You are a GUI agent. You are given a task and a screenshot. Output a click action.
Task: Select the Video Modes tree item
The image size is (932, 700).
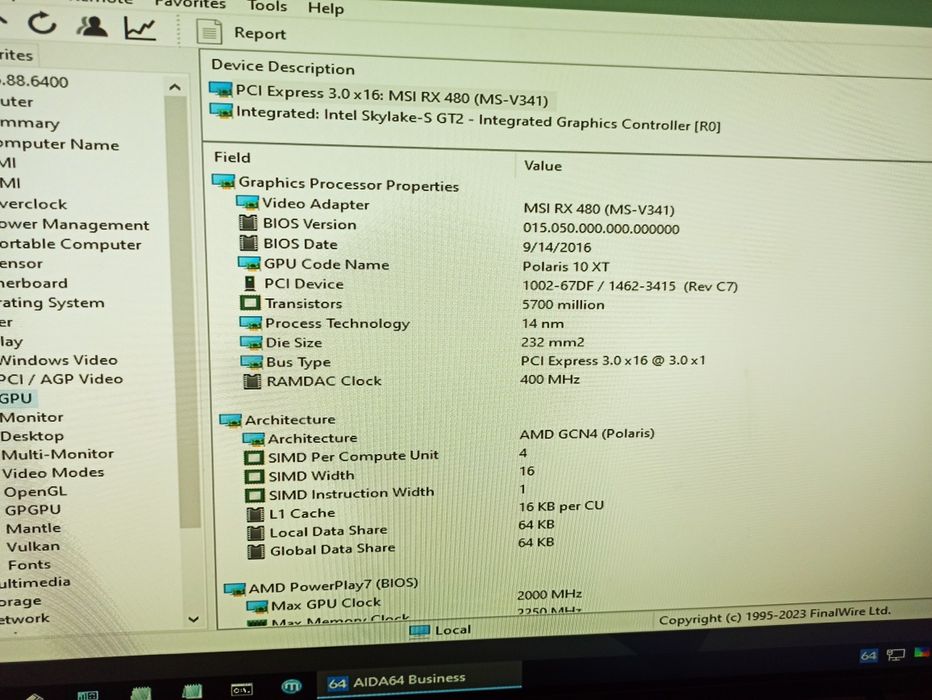tap(53, 473)
